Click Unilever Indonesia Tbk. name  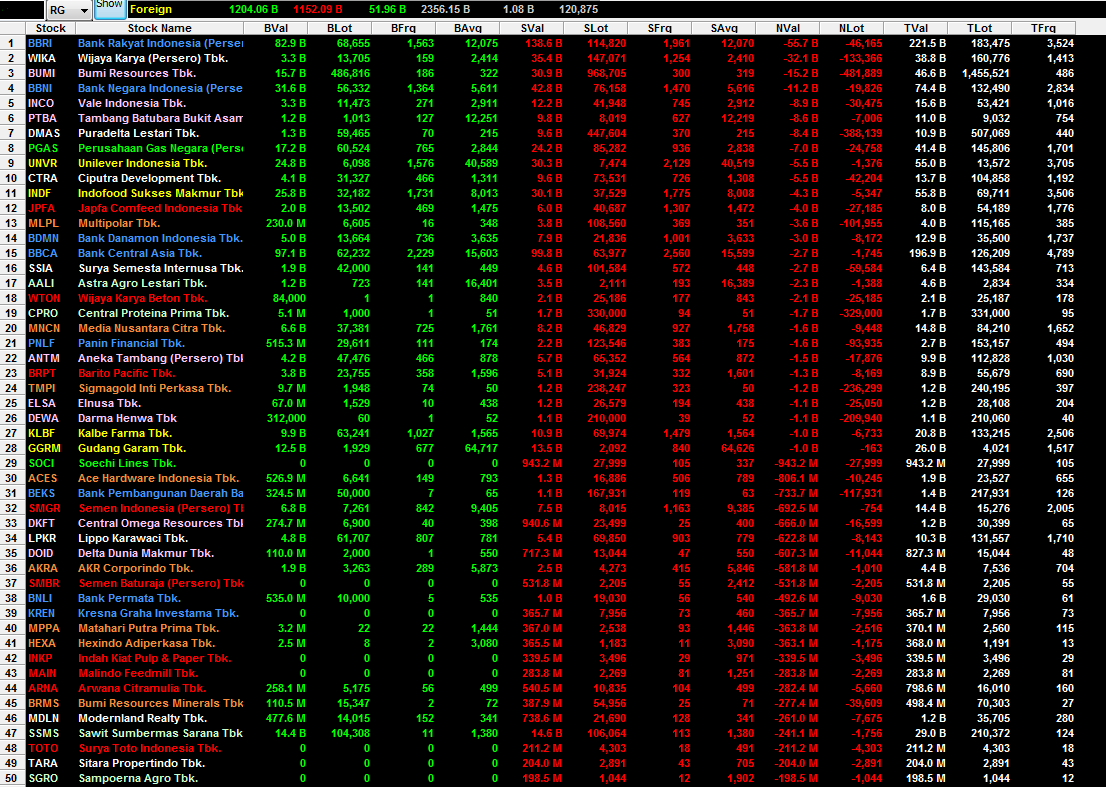point(142,163)
